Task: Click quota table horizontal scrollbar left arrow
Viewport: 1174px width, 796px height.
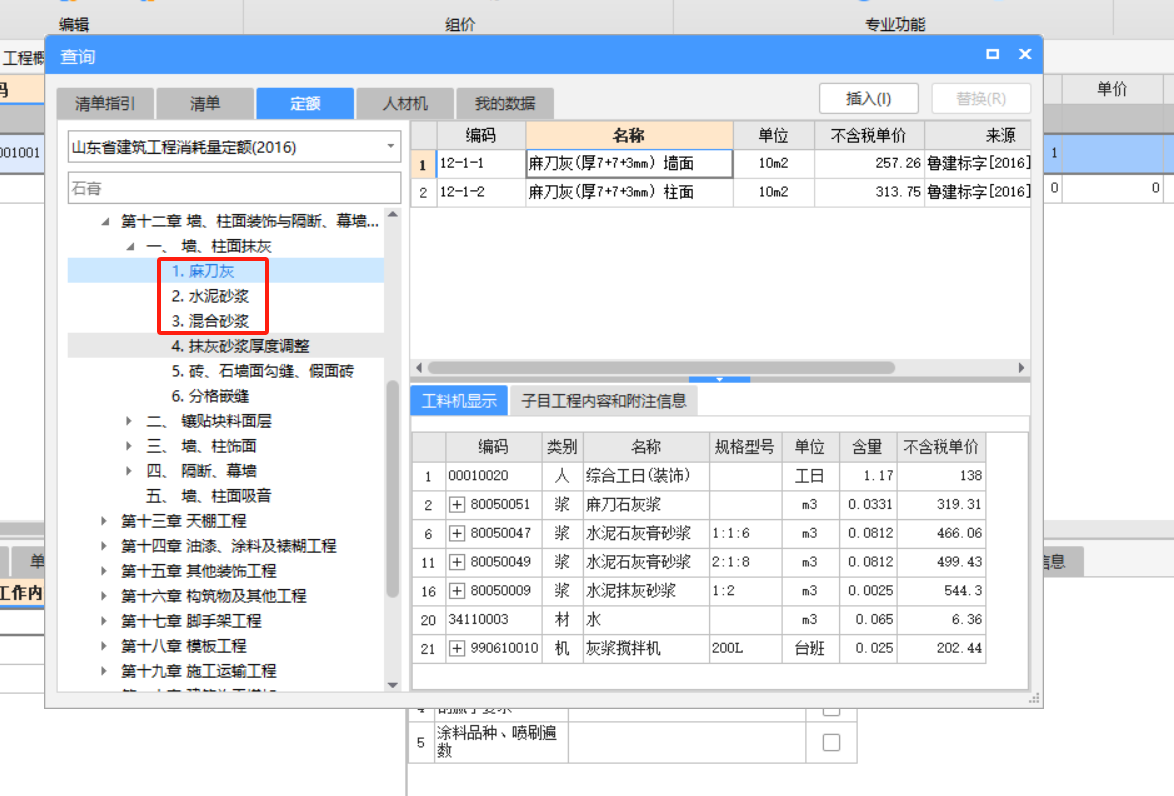Action: [x=419, y=368]
